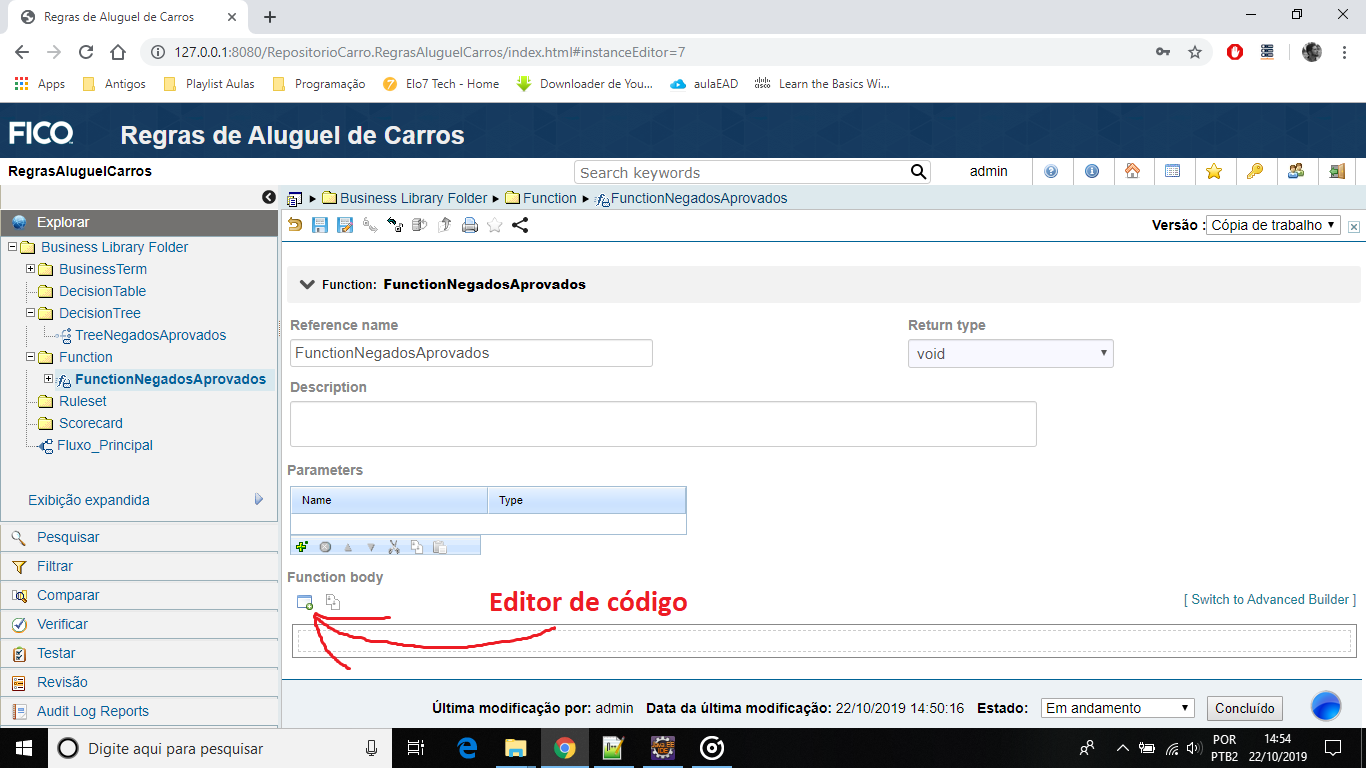Expand the FunctionNegadosAprovados tree node
Image resolution: width=1366 pixels, height=768 pixels.
49,379
